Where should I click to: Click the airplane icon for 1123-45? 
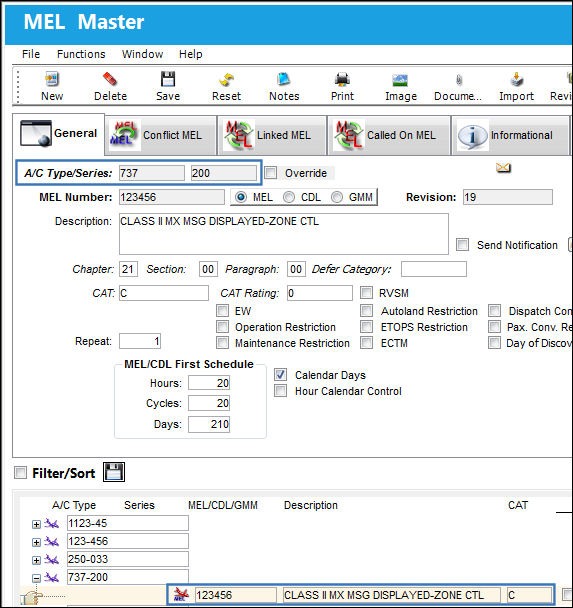click(x=51, y=524)
